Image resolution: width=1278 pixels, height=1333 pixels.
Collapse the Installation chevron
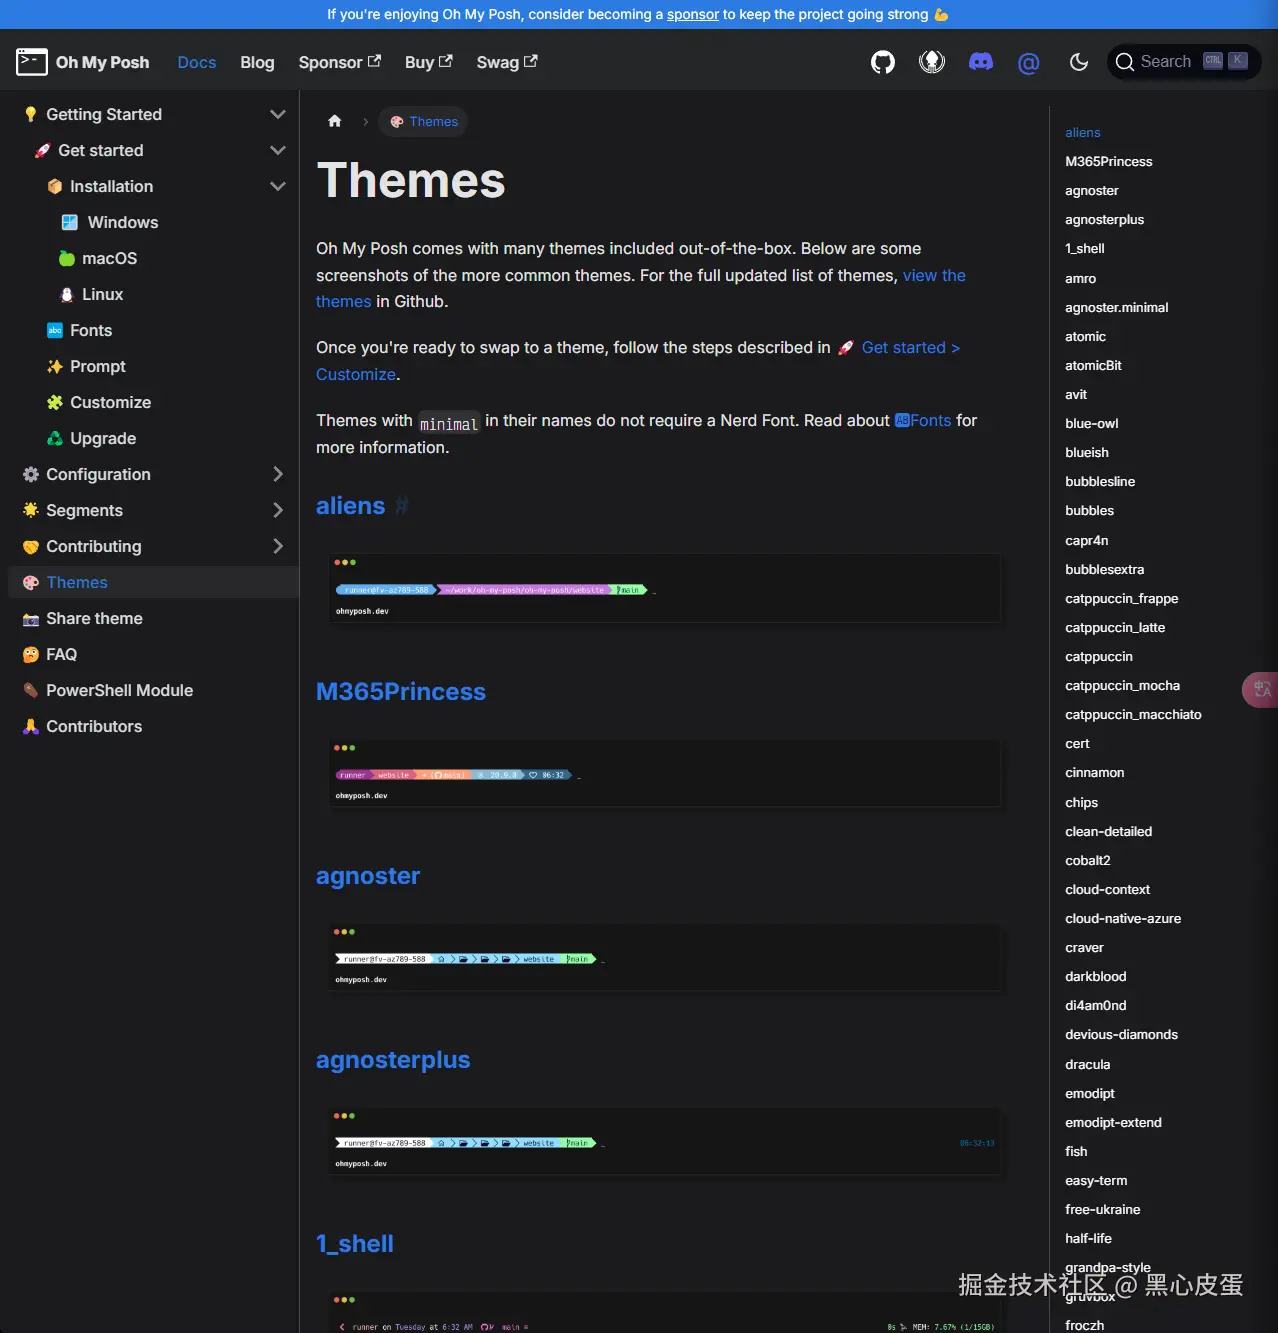[278, 186]
